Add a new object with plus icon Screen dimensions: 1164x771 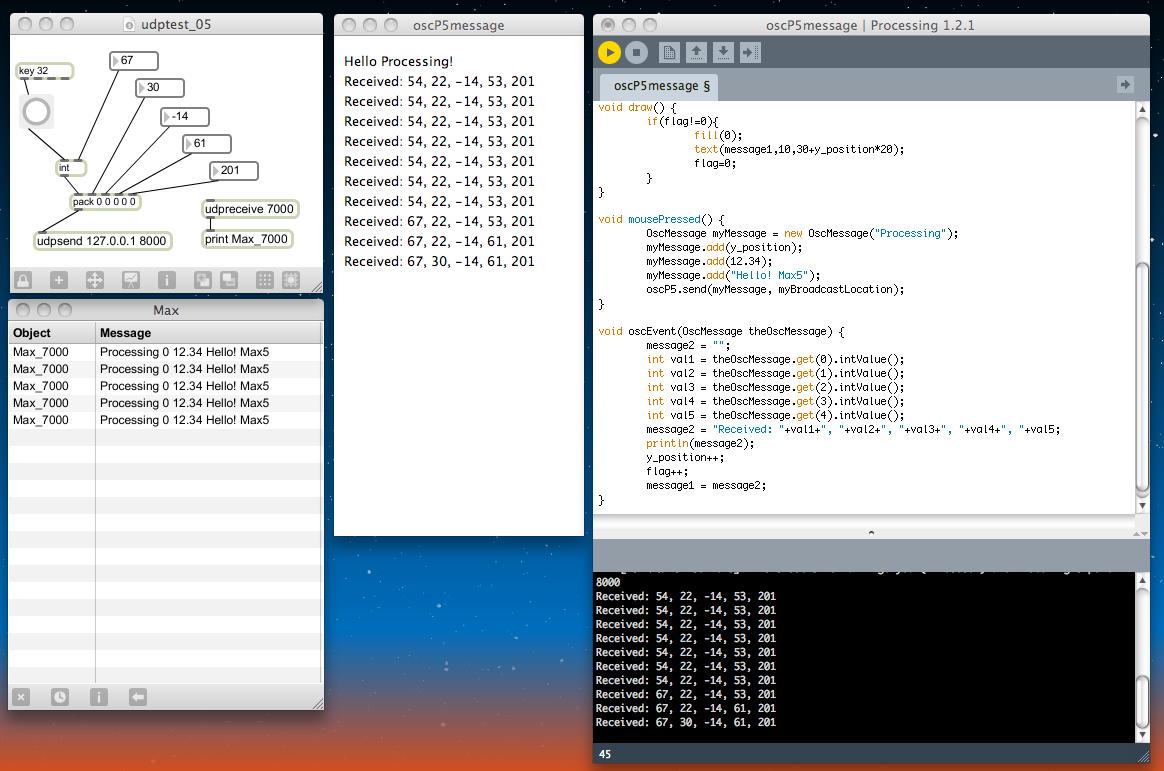click(59, 281)
